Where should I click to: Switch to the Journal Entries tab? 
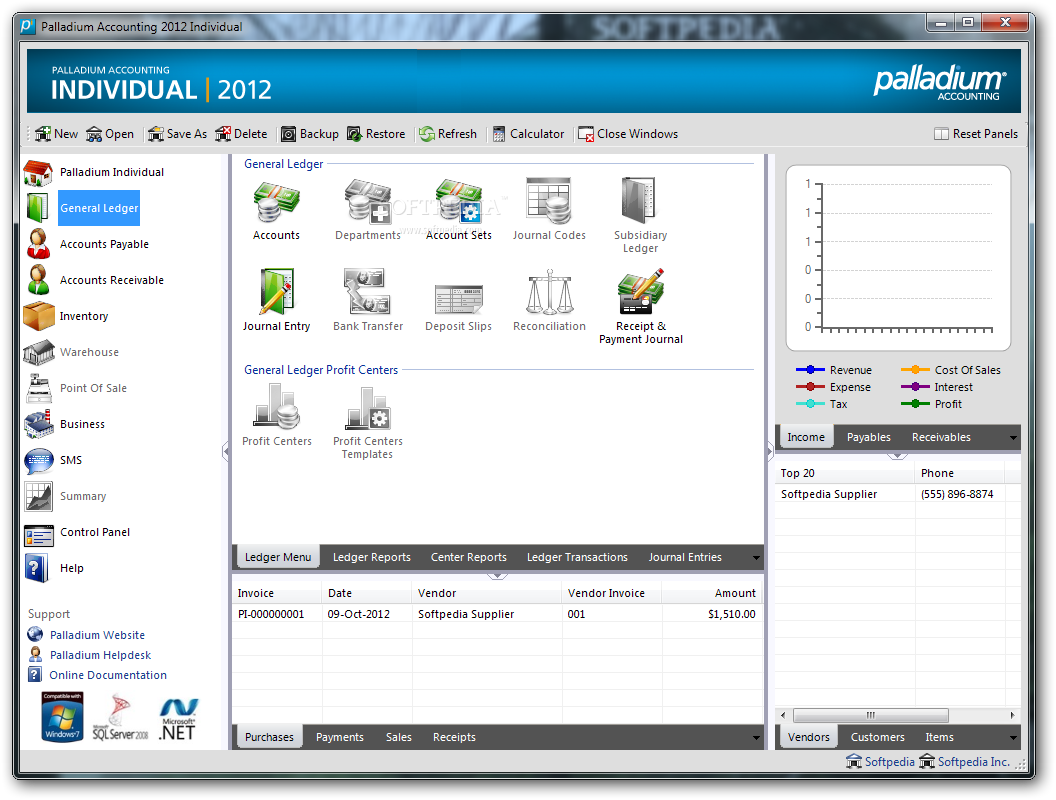click(x=685, y=558)
